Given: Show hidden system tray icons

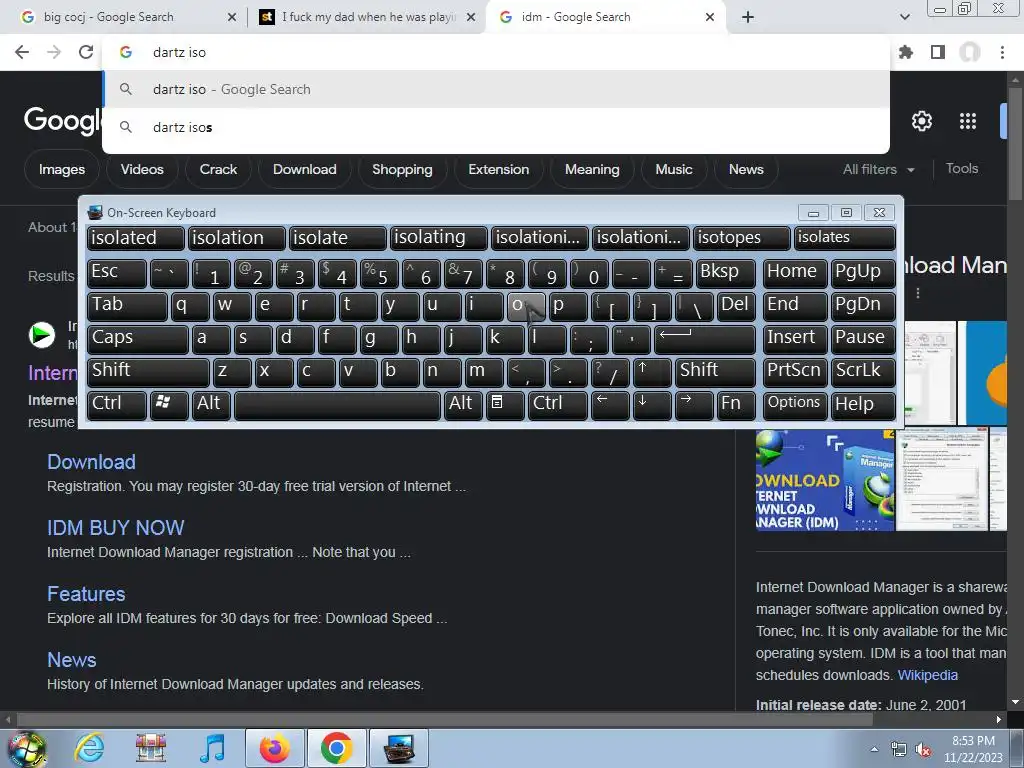Looking at the screenshot, I should 874,750.
